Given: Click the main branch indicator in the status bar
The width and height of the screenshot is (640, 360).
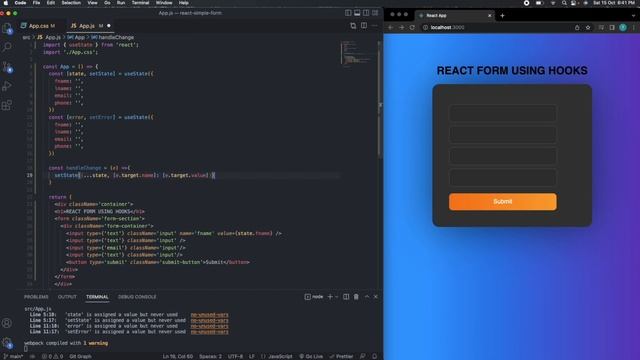Looking at the screenshot, I should (x=13, y=356).
